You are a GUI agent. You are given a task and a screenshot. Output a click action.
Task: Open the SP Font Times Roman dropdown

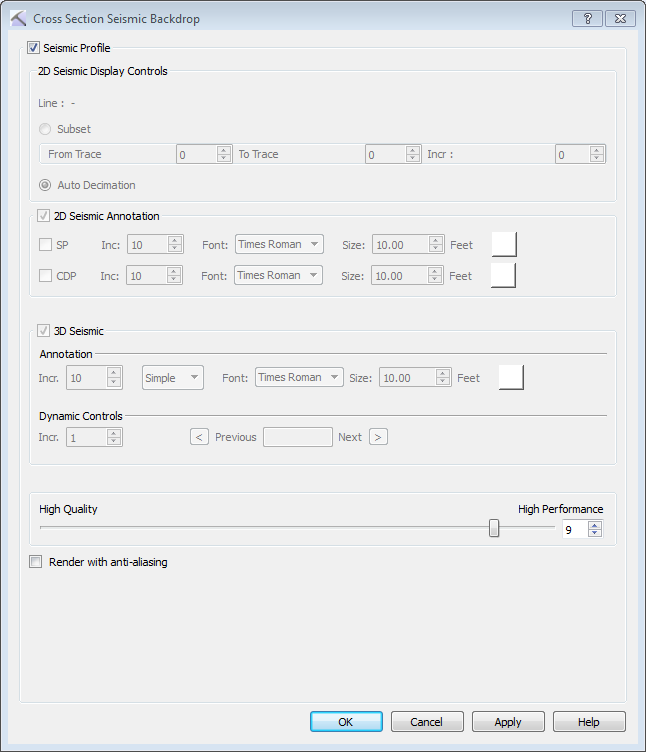279,245
